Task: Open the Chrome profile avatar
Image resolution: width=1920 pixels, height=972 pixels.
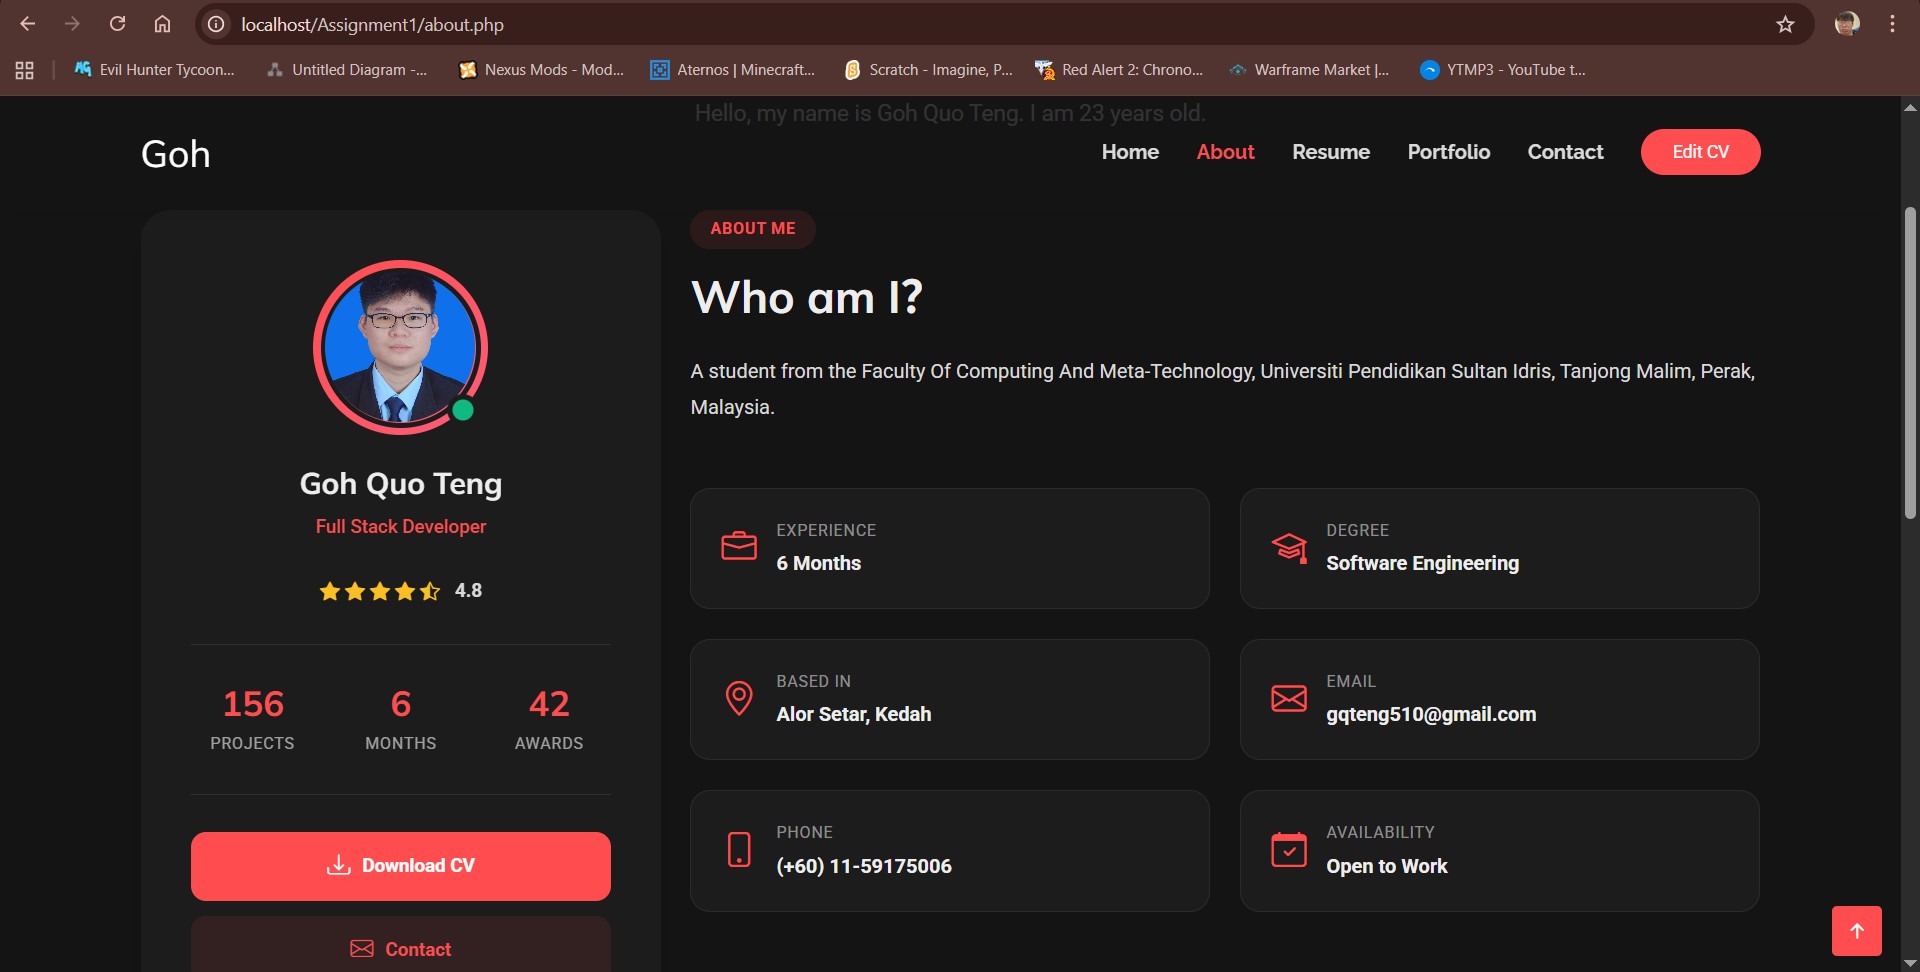Action: coord(1847,24)
